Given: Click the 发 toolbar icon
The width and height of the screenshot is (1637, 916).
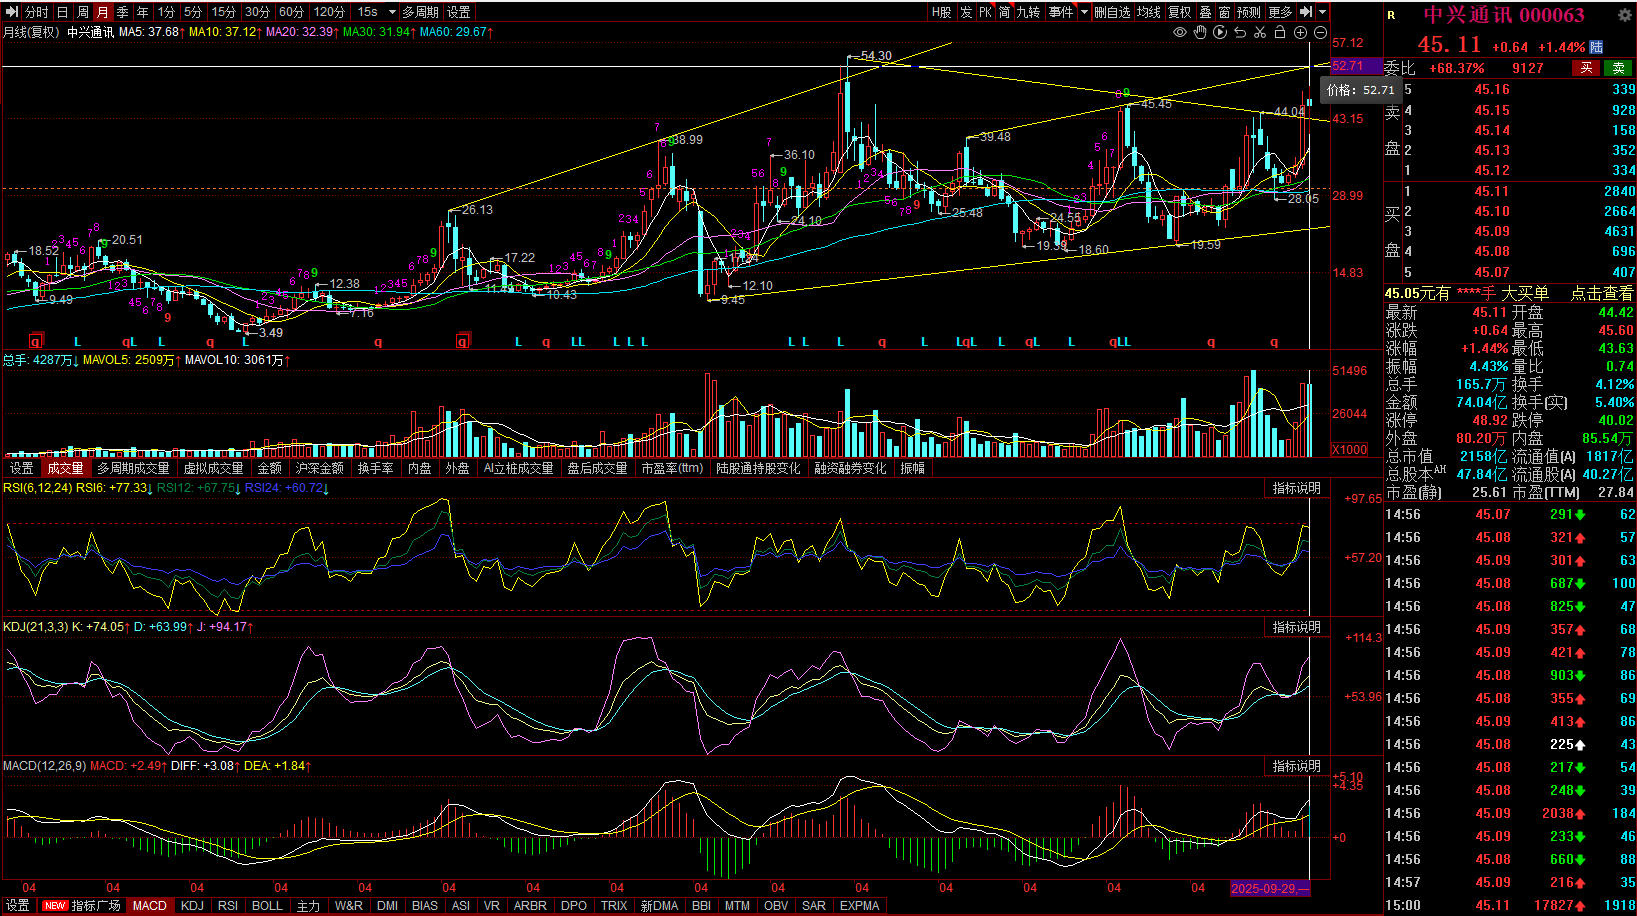Looking at the screenshot, I should pyautogui.click(x=966, y=12).
